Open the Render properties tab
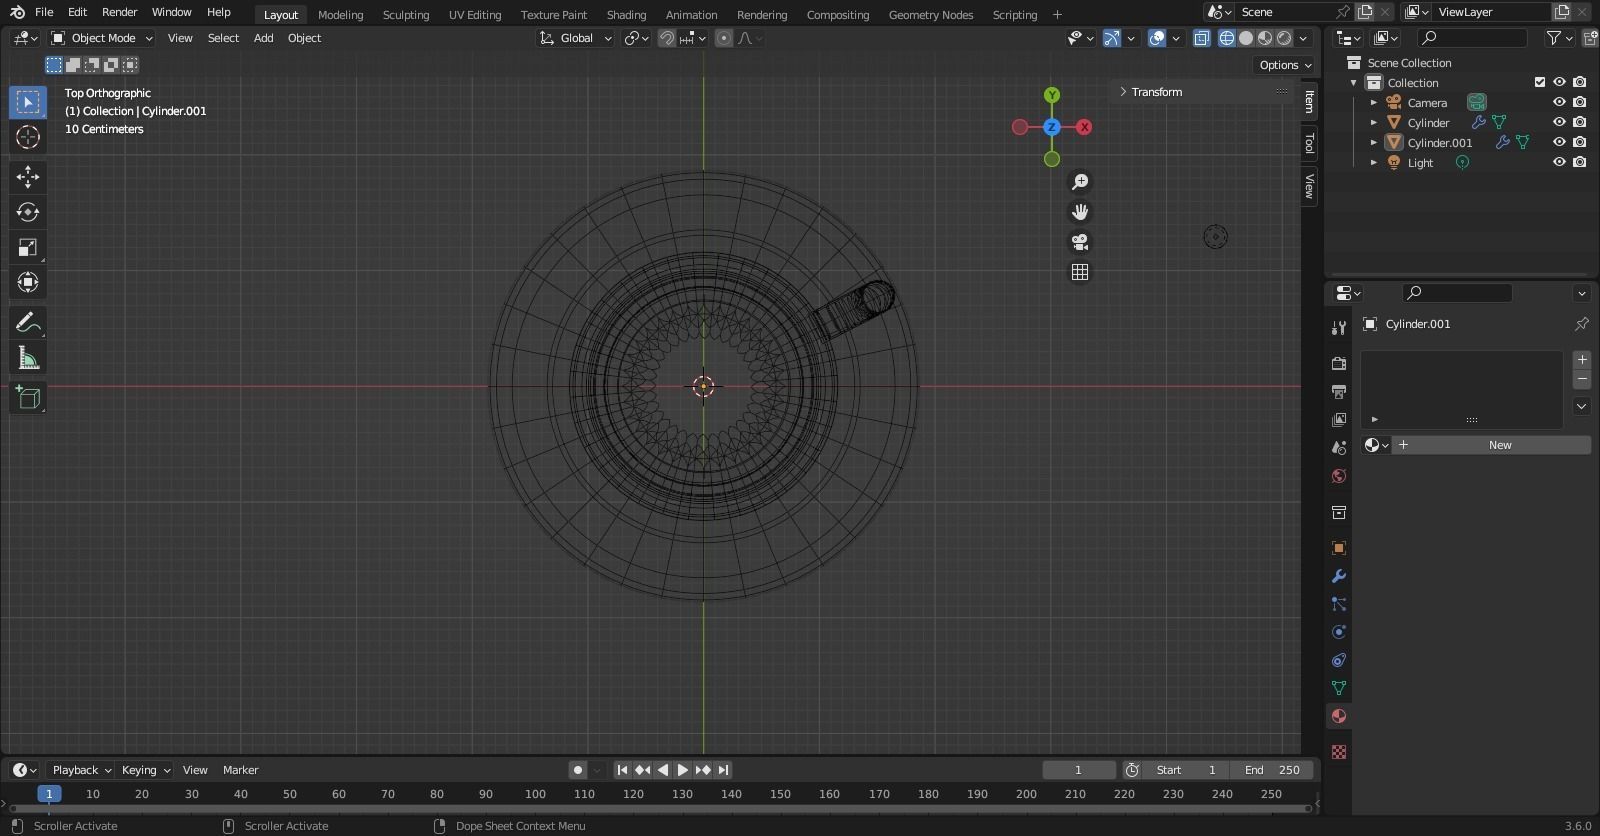This screenshot has width=1600, height=836. point(1339,363)
